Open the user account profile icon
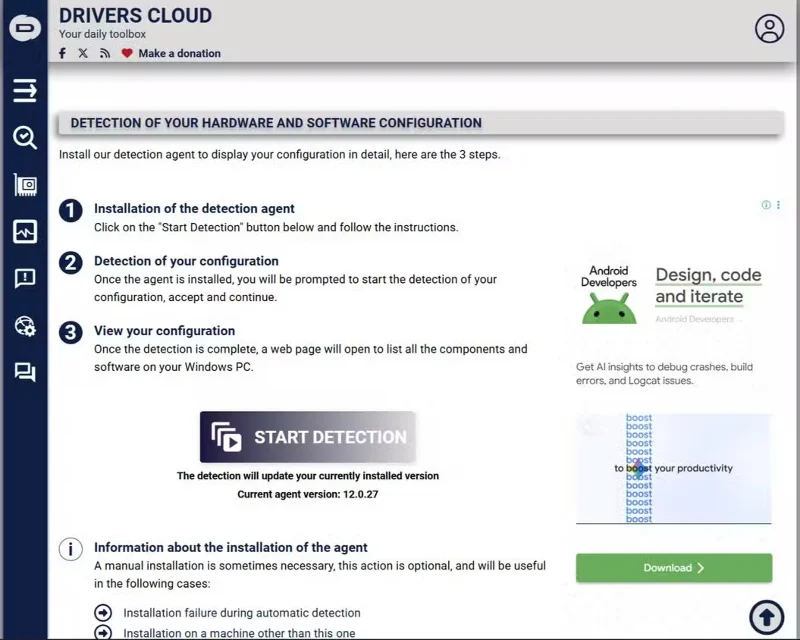The width and height of the screenshot is (800, 640). [769, 29]
